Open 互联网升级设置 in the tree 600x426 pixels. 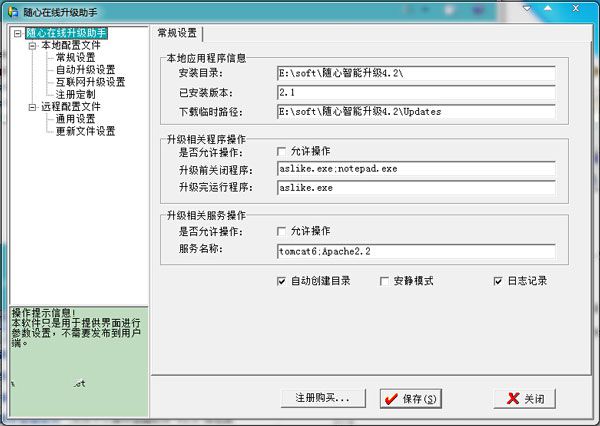[90, 82]
